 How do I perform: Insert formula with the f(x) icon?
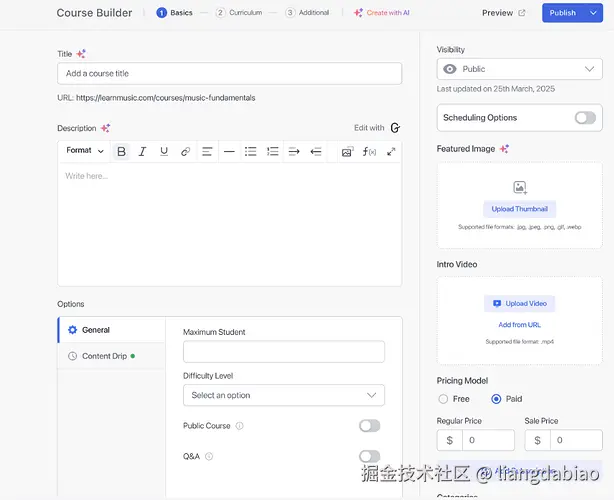(369, 152)
